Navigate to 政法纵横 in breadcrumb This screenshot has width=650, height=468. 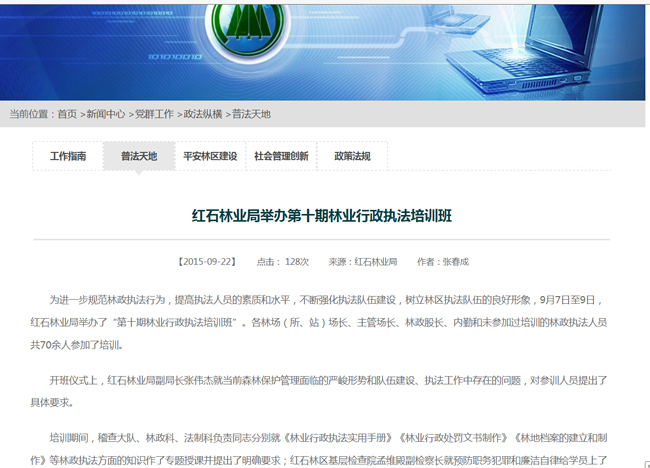(203, 114)
